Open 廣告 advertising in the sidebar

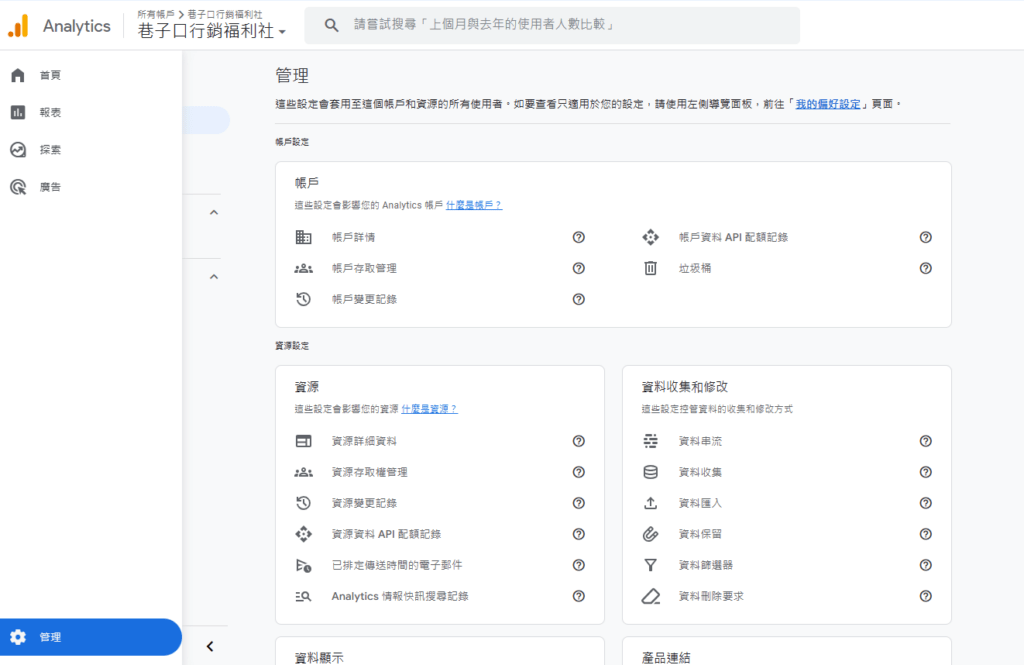pyautogui.click(x=50, y=187)
